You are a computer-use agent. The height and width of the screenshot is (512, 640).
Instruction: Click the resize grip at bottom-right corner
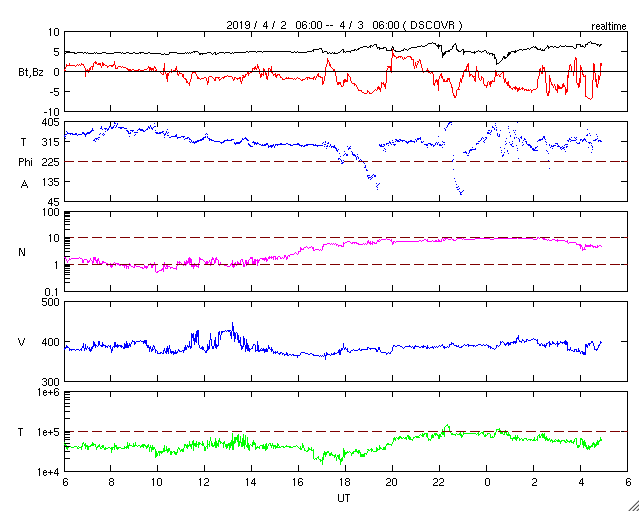(x=633, y=505)
